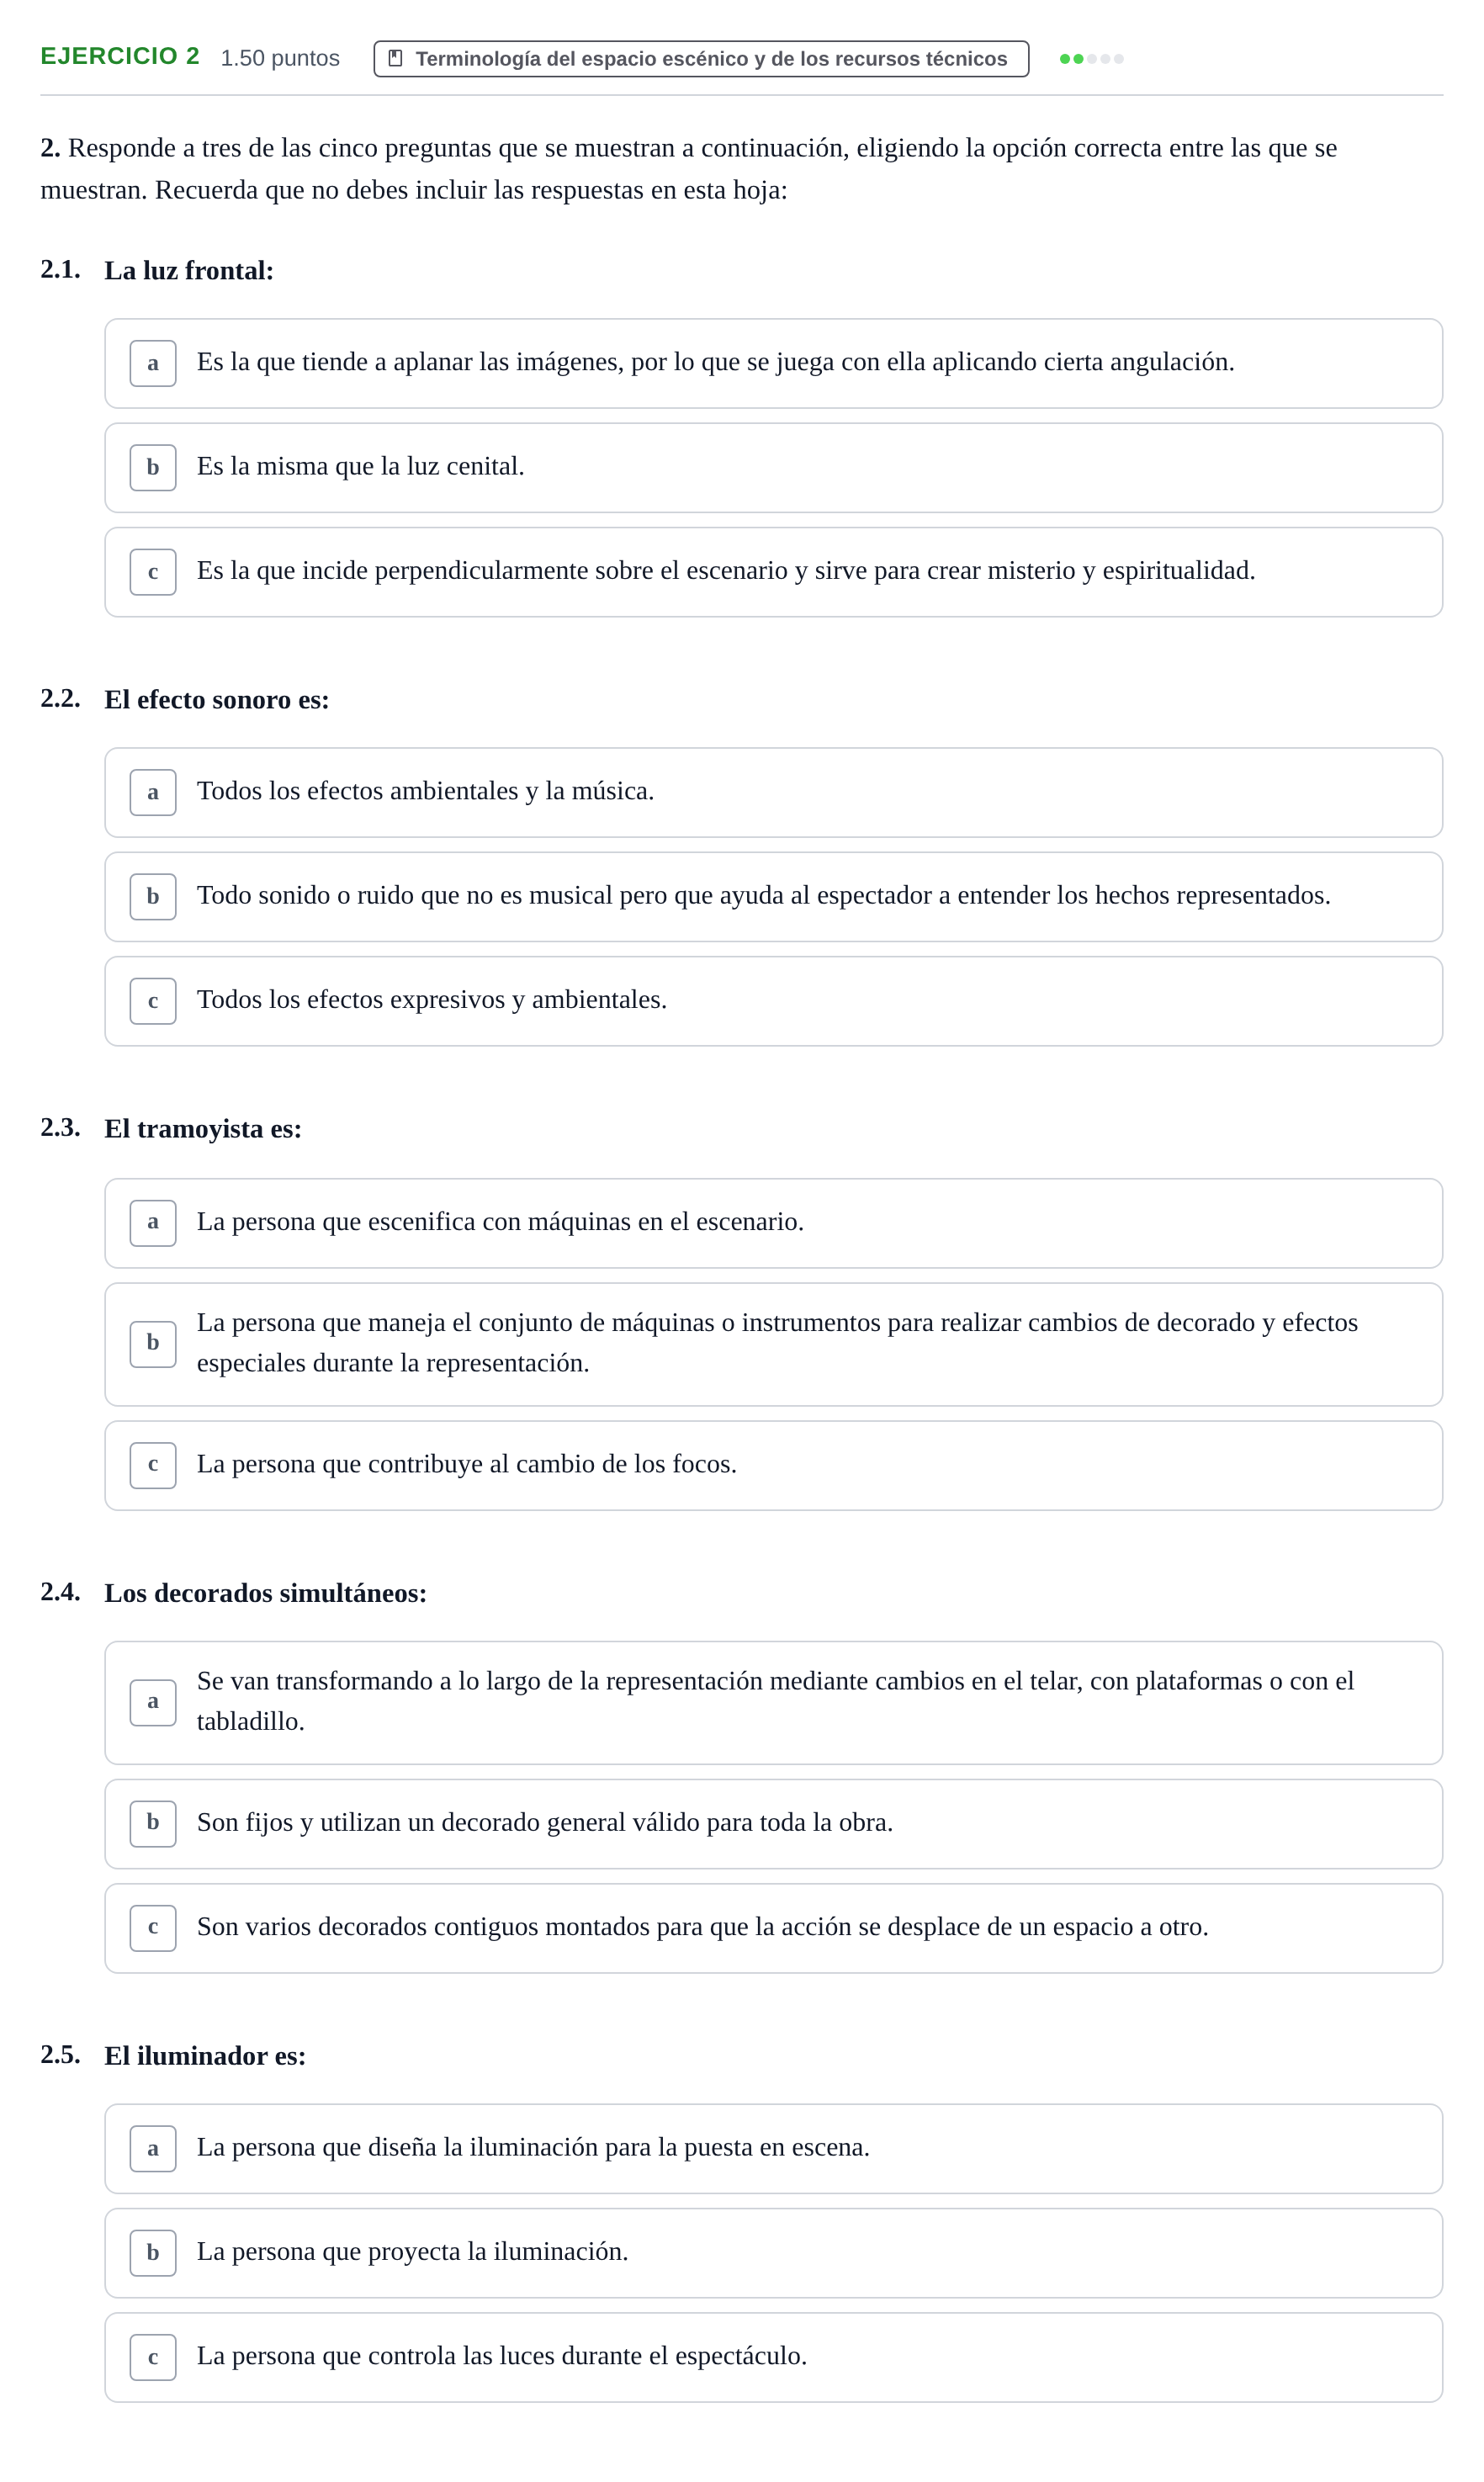The width and height of the screenshot is (1484, 2482).
Task: Click the 'Terminología del espacio escénico' topic tag
Action: click(x=701, y=59)
